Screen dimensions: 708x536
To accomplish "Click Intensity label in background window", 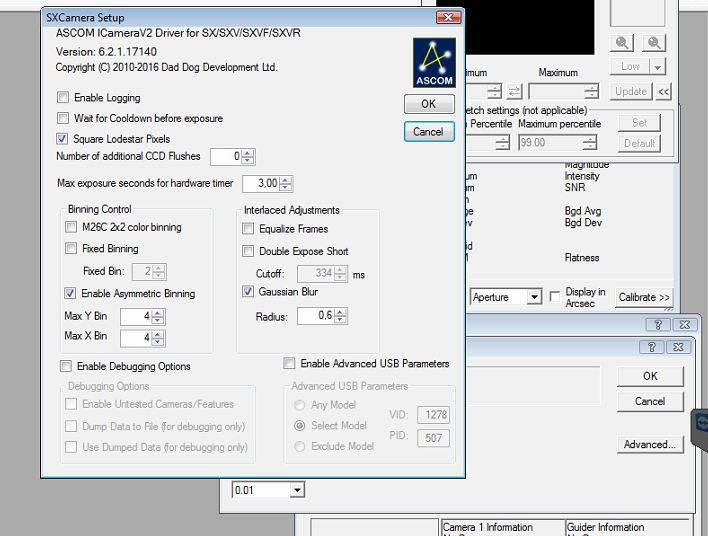I will tap(582, 176).
